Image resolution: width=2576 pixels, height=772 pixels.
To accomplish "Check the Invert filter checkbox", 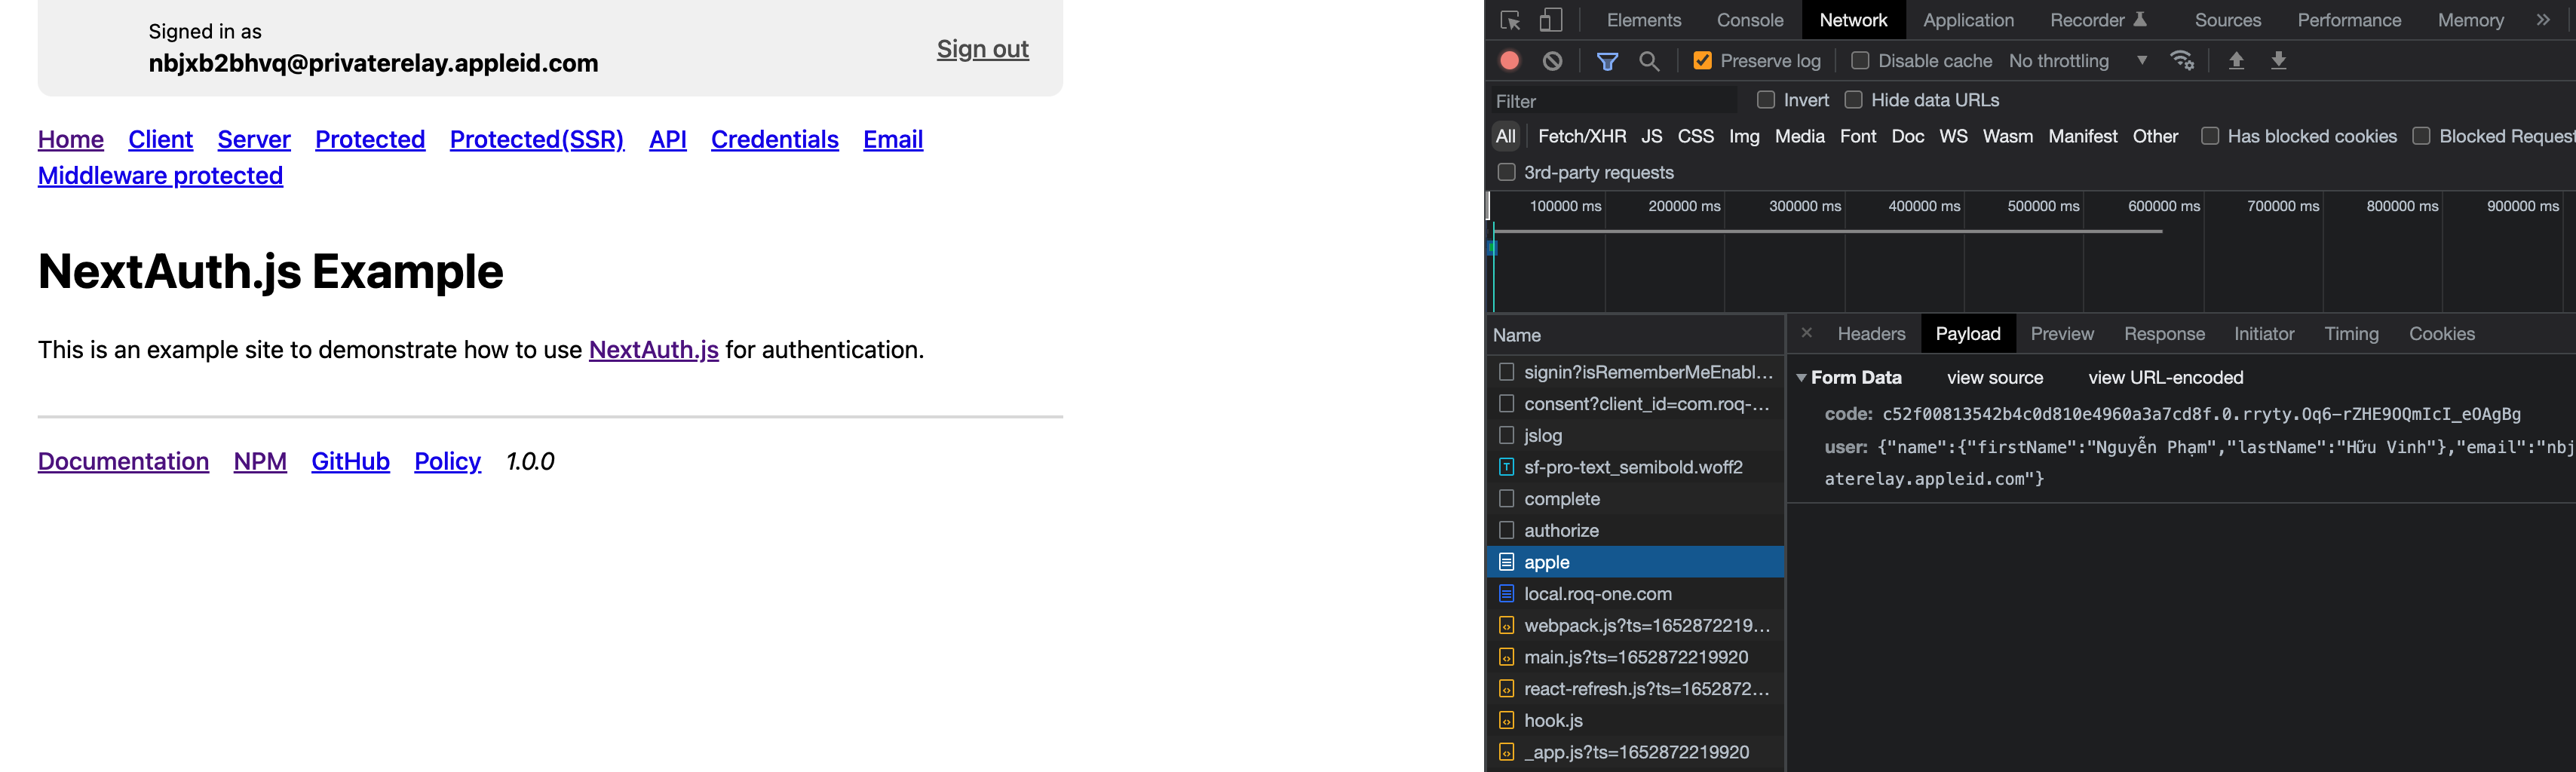I will point(1766,100).
